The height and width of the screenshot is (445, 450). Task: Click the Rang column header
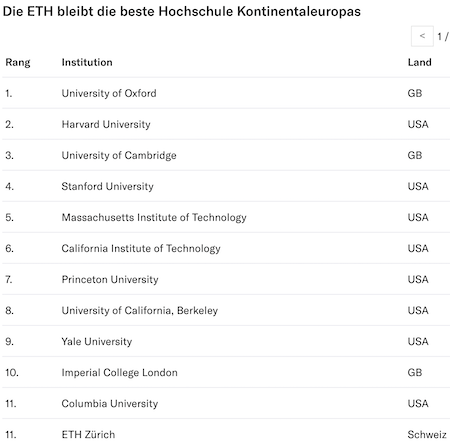[x=18, y=62]
